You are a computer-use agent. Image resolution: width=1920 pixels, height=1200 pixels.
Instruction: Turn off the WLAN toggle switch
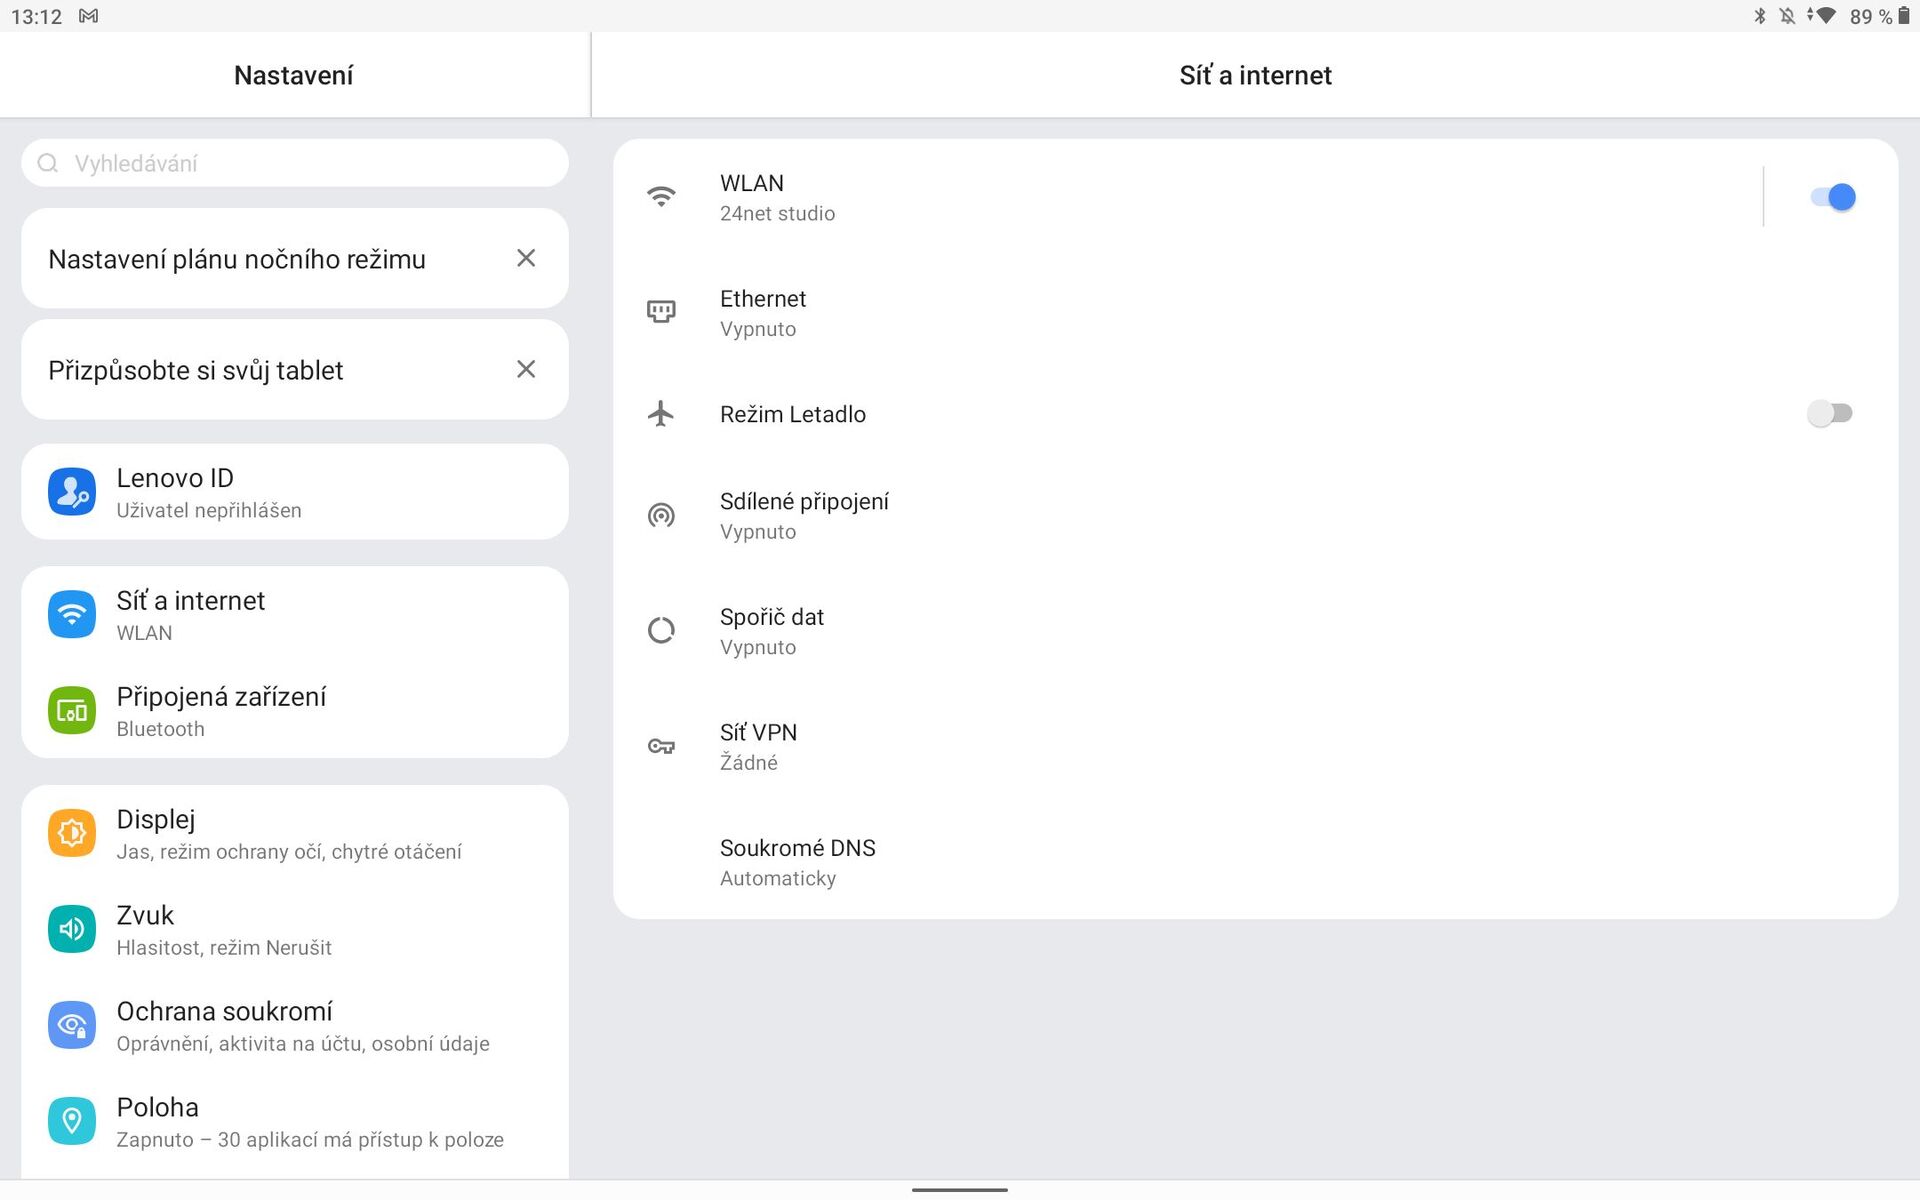pos(1832,197)
